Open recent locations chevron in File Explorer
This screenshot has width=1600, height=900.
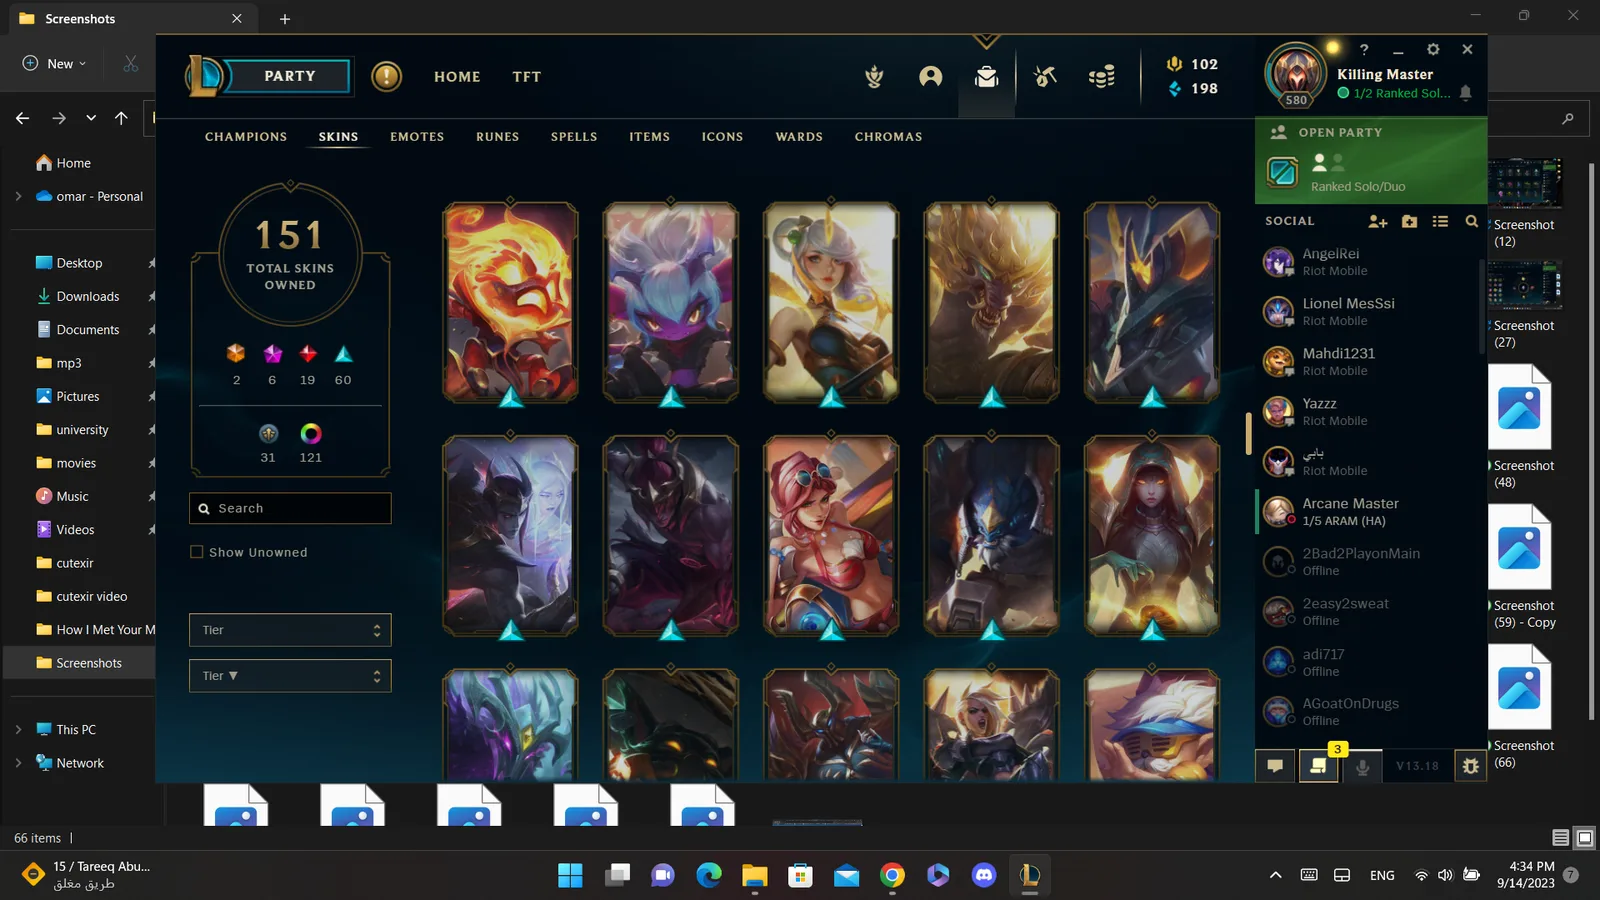91,118
